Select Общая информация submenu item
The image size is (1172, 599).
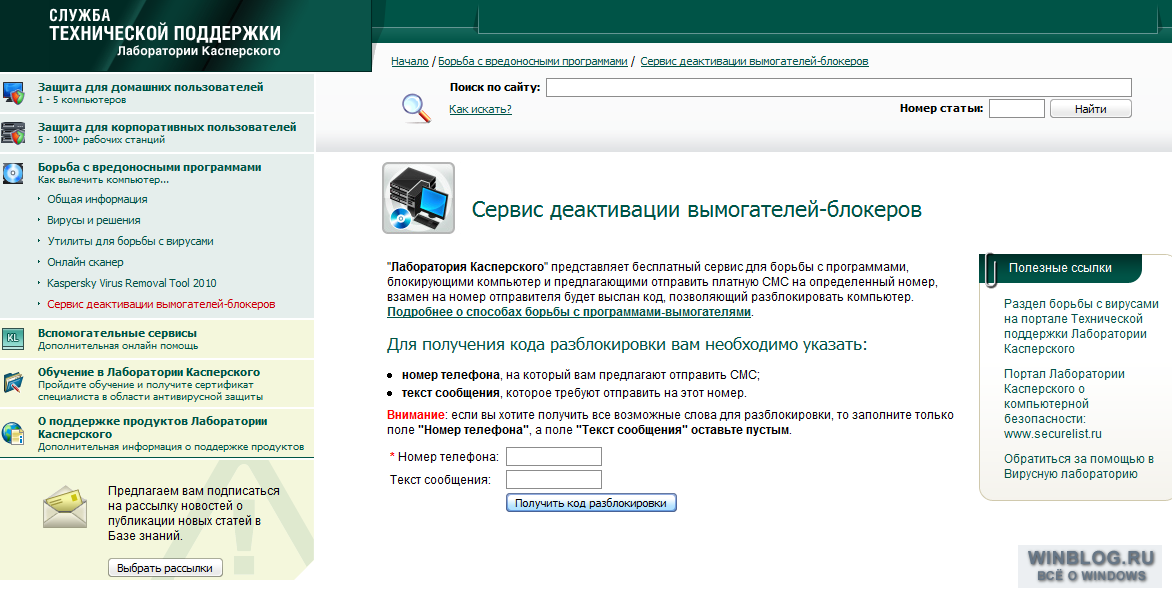pyautogui.click(x=97, y=199)
